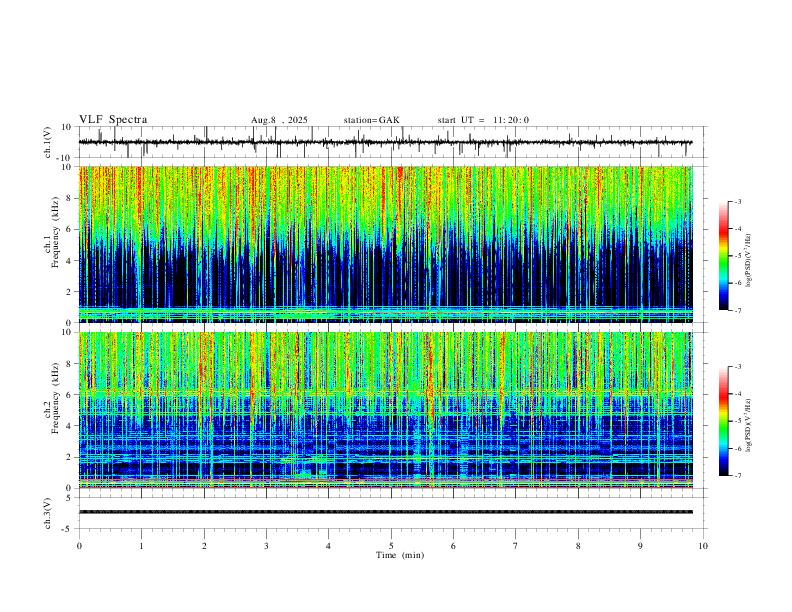This screenshot has height=612, width=792.
Task: Click the time-axis tick label "0"
Action: coord(79,546)
